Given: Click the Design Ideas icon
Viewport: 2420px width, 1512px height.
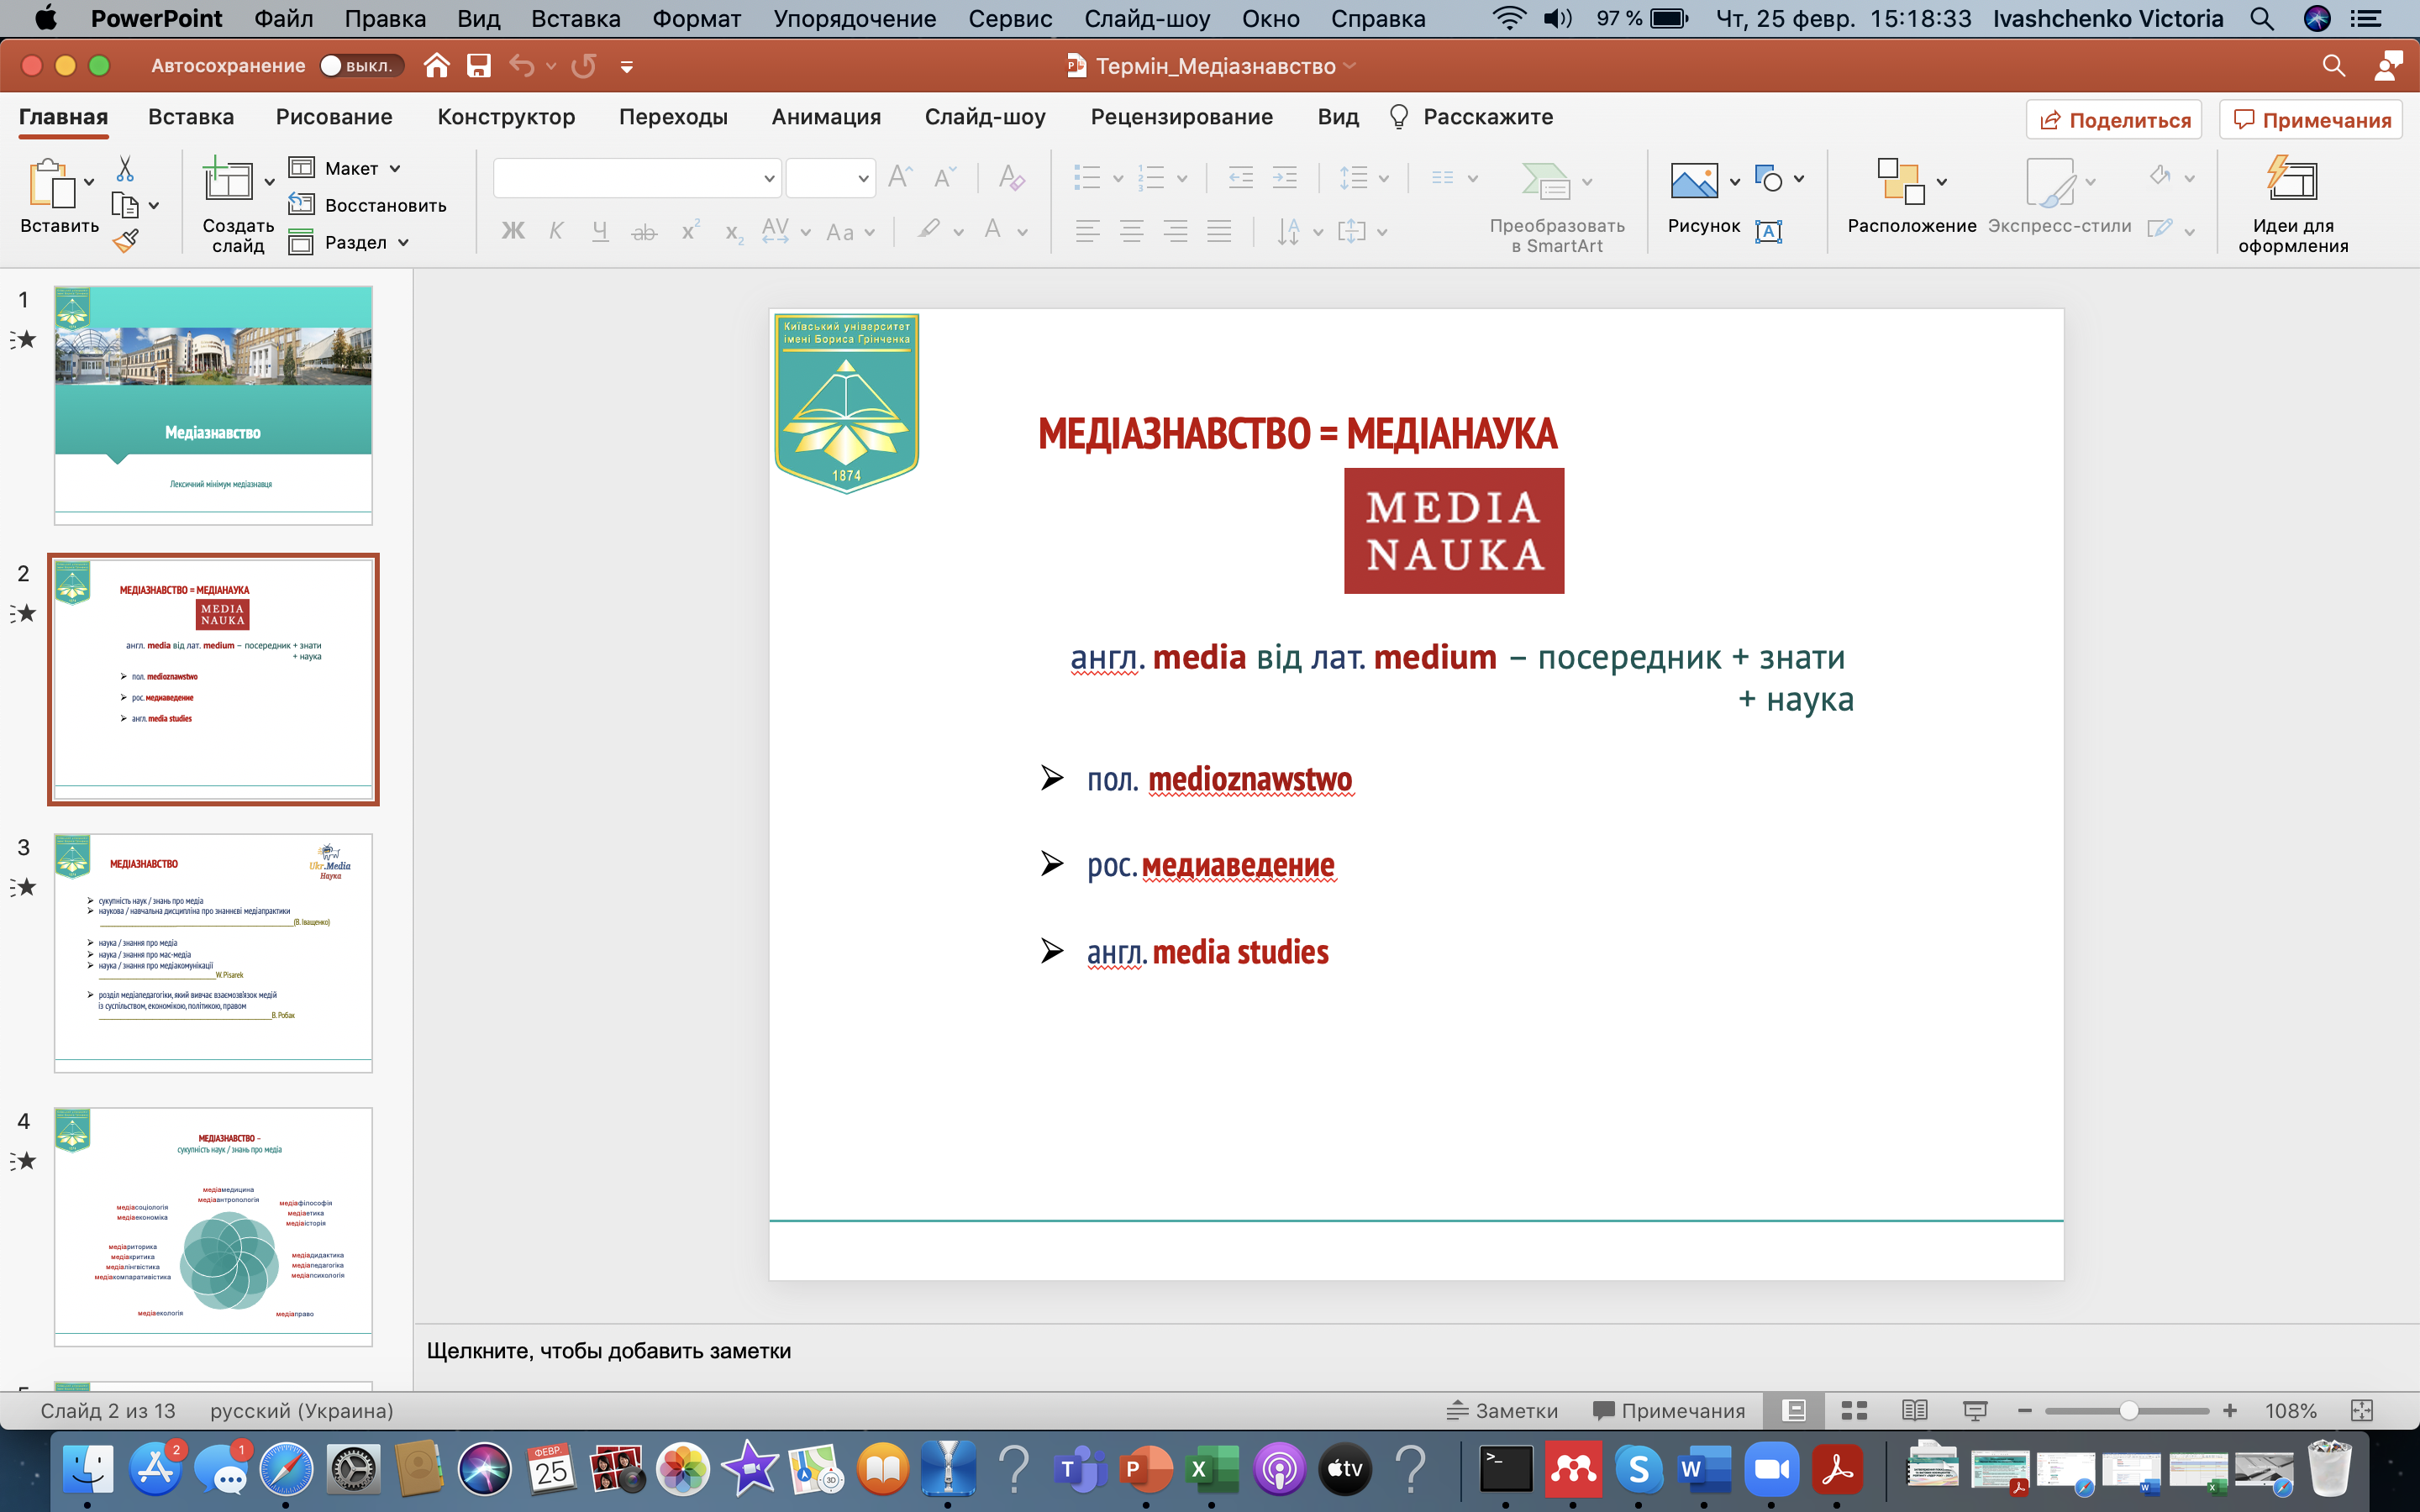Looking at the screenshot, I should point(2292,181).
